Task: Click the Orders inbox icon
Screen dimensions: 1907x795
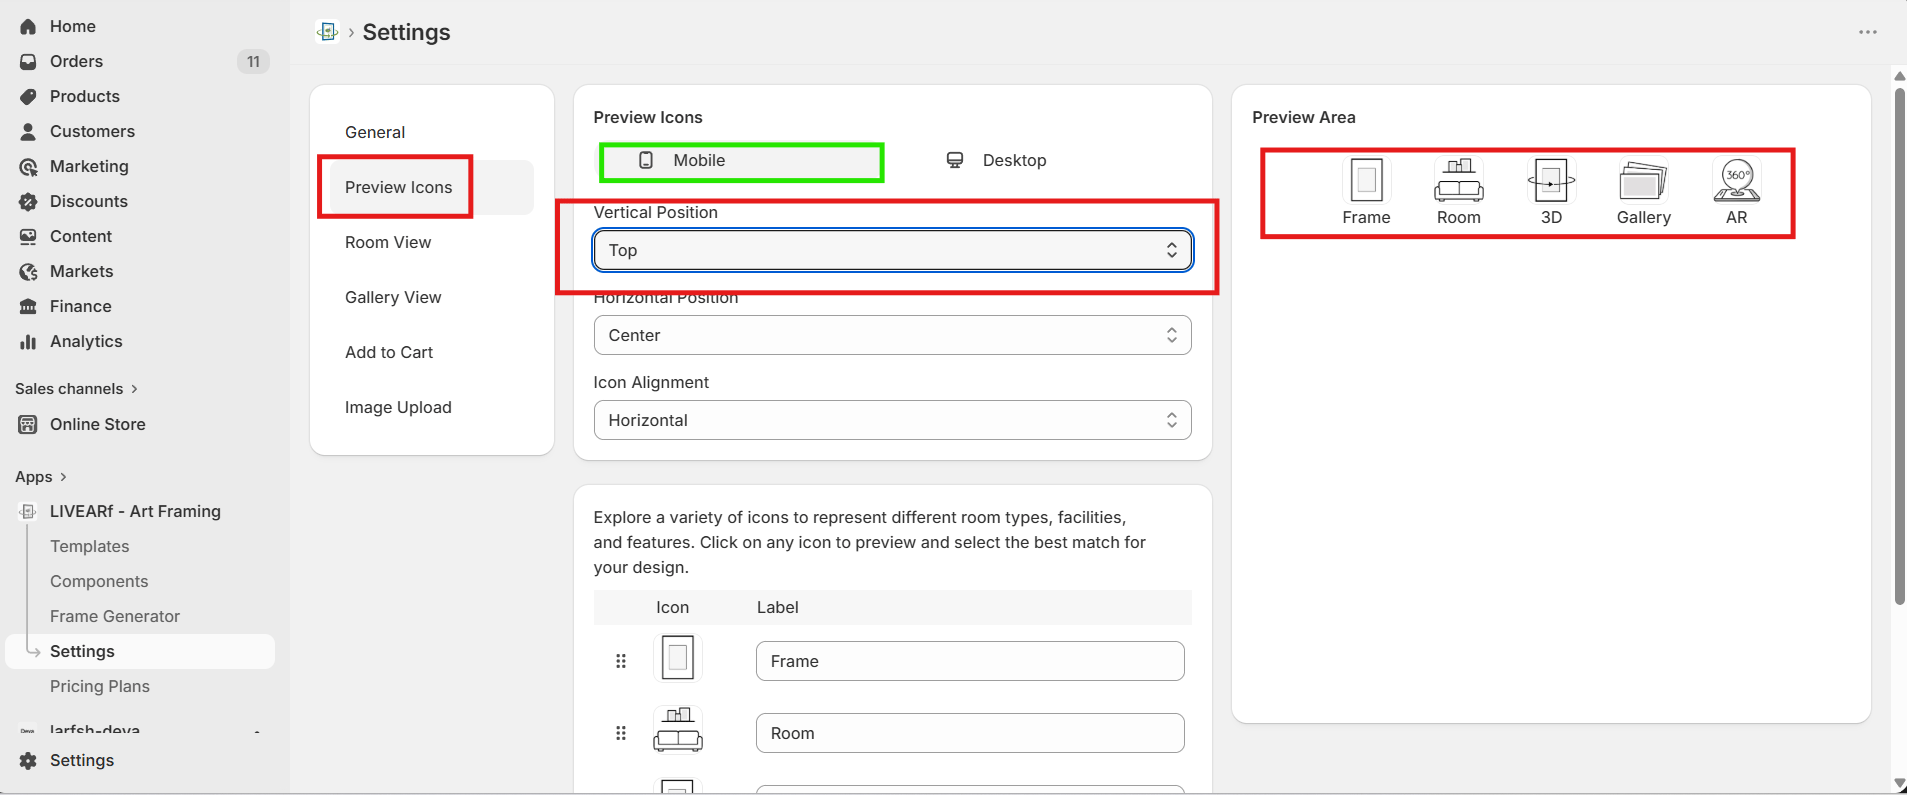Action: click(28, 62)
